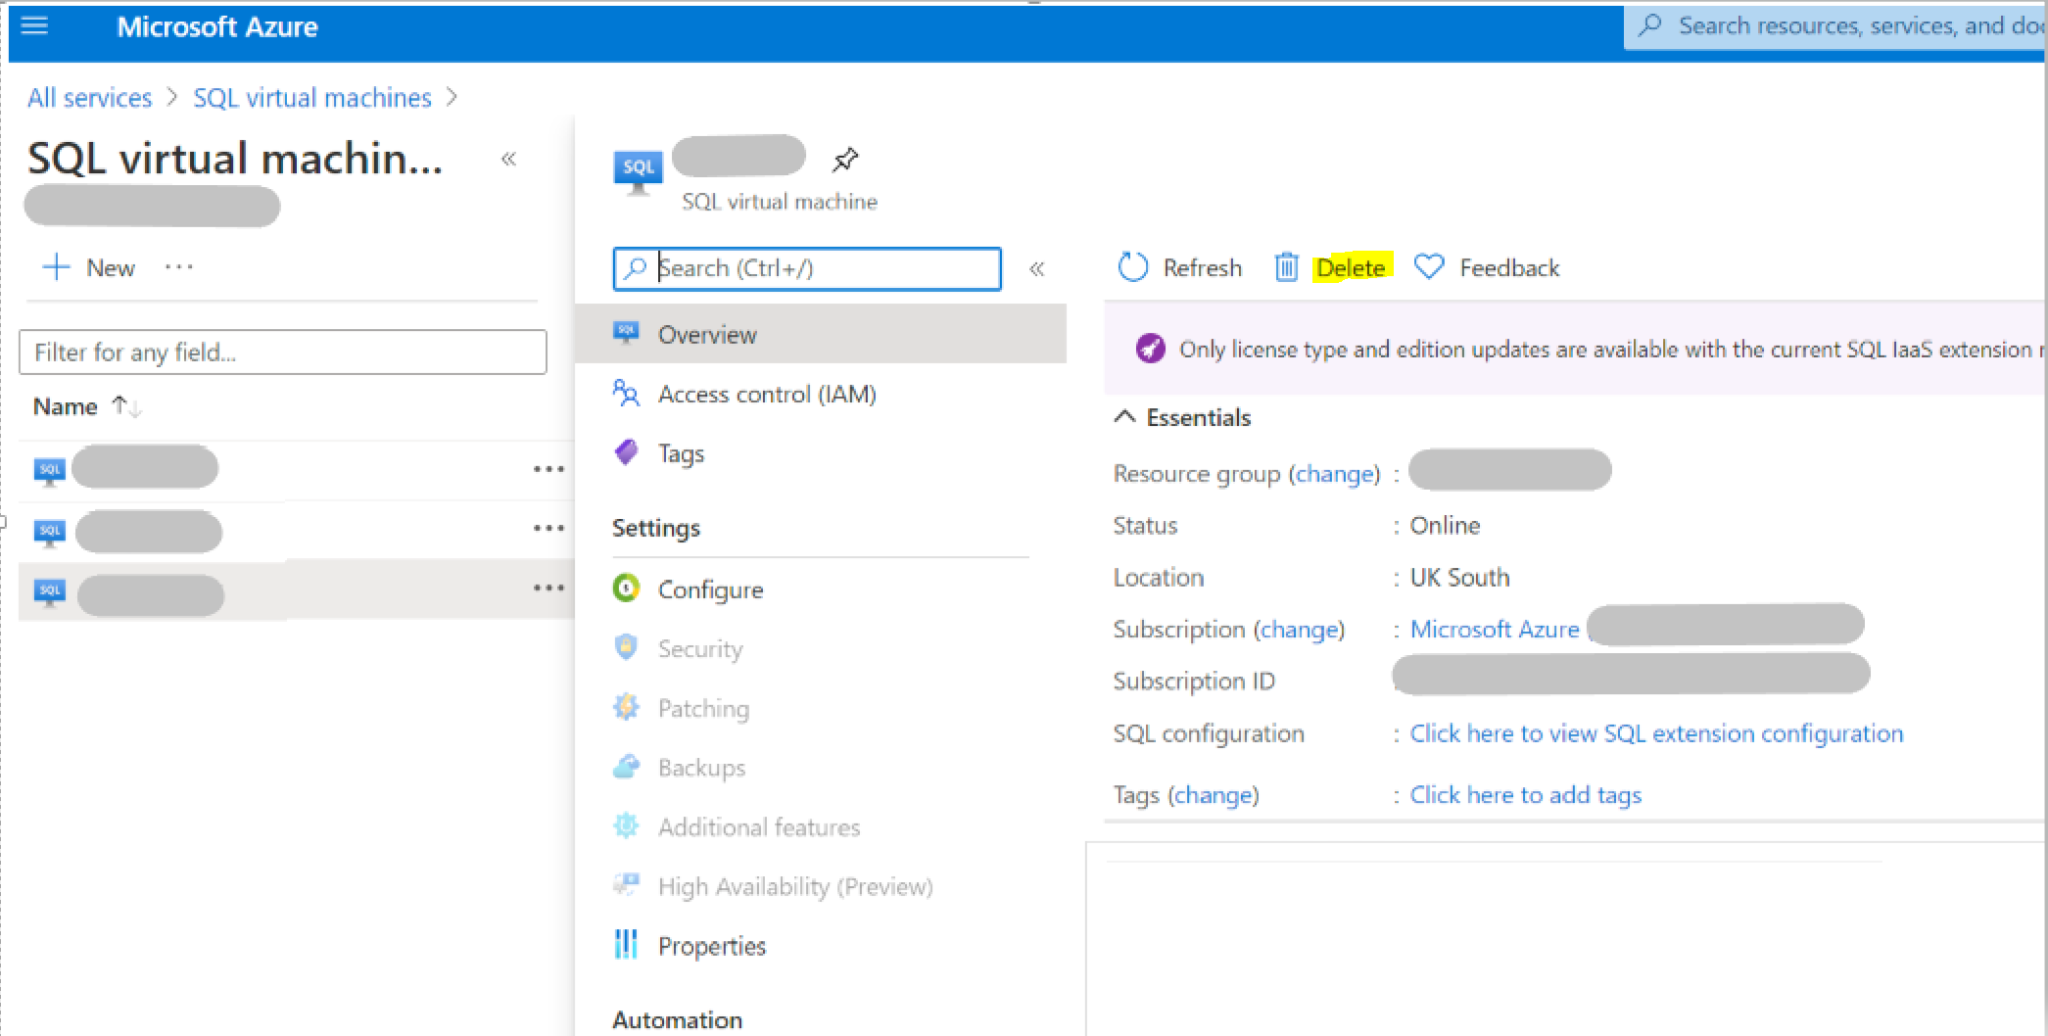Sort the list by Name column arrows
Viewport: 2048px width, 1036px height.
[126, 406]
